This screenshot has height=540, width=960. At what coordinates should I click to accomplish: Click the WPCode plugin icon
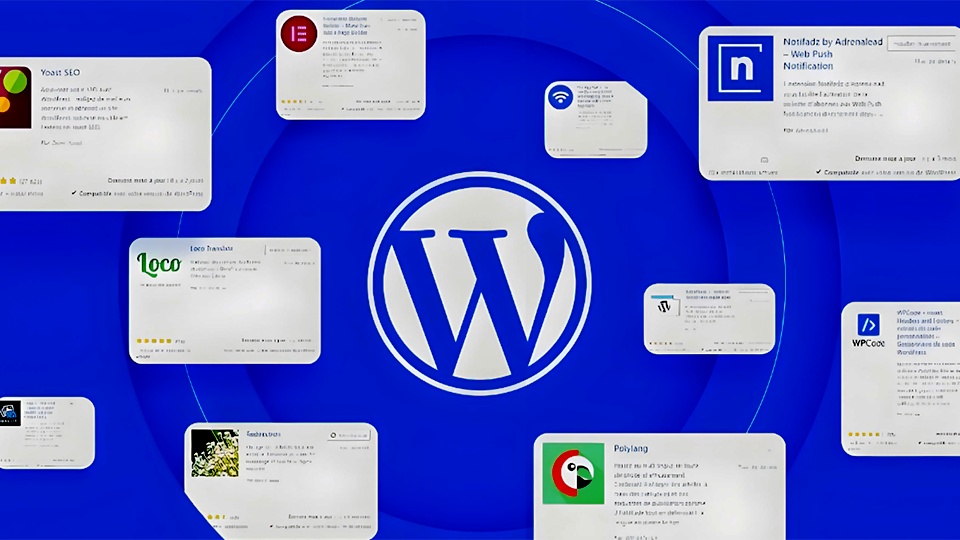(x=868, y=325)
